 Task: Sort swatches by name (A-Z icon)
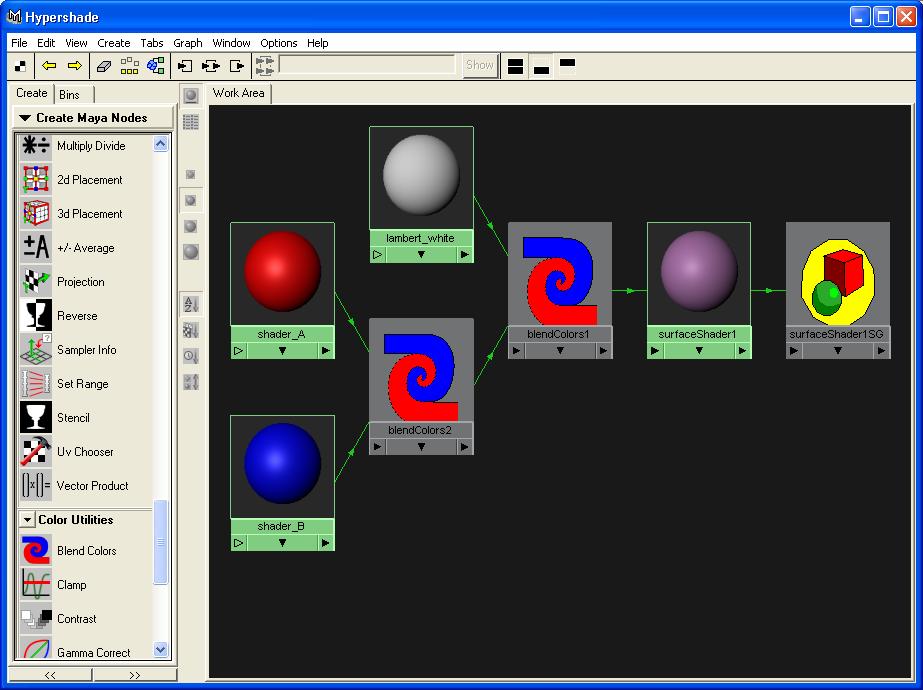tap(190, 304)
